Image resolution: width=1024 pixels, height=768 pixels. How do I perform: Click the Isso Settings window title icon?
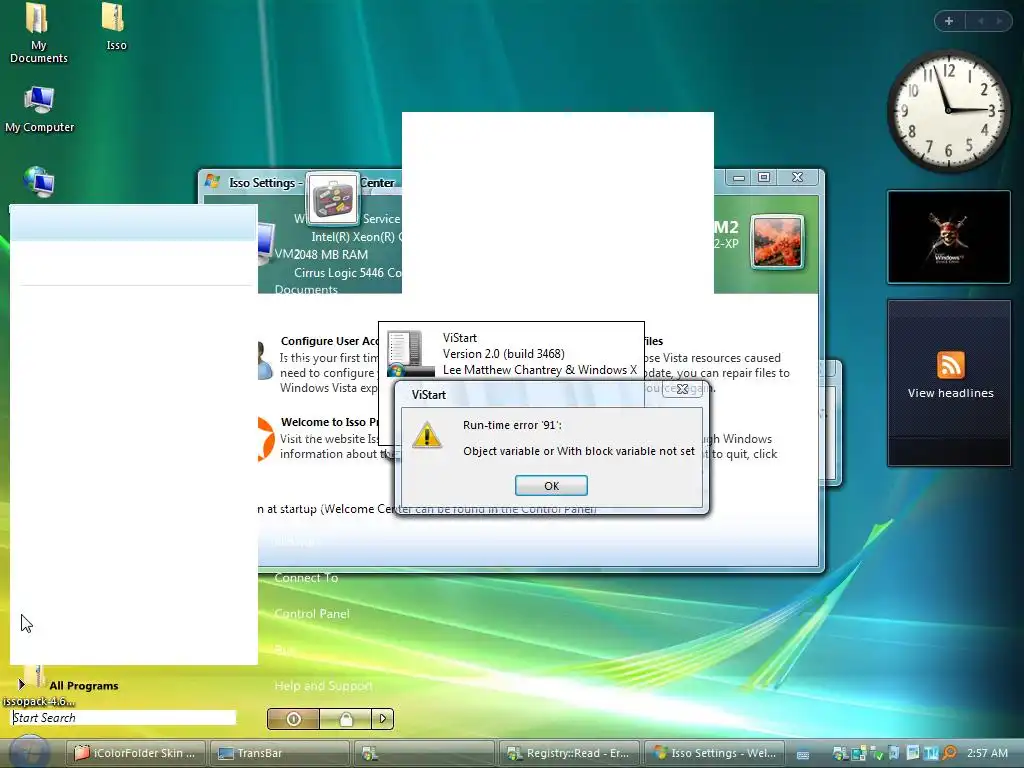pos(212,181)
